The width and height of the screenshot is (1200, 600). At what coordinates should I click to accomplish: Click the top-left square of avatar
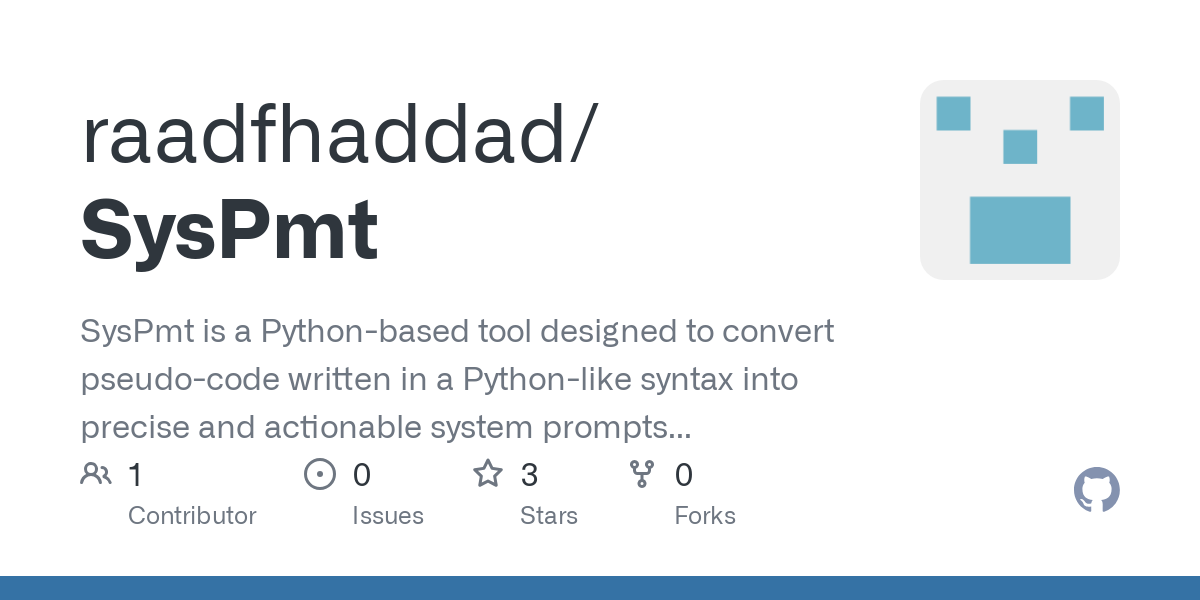953,113
